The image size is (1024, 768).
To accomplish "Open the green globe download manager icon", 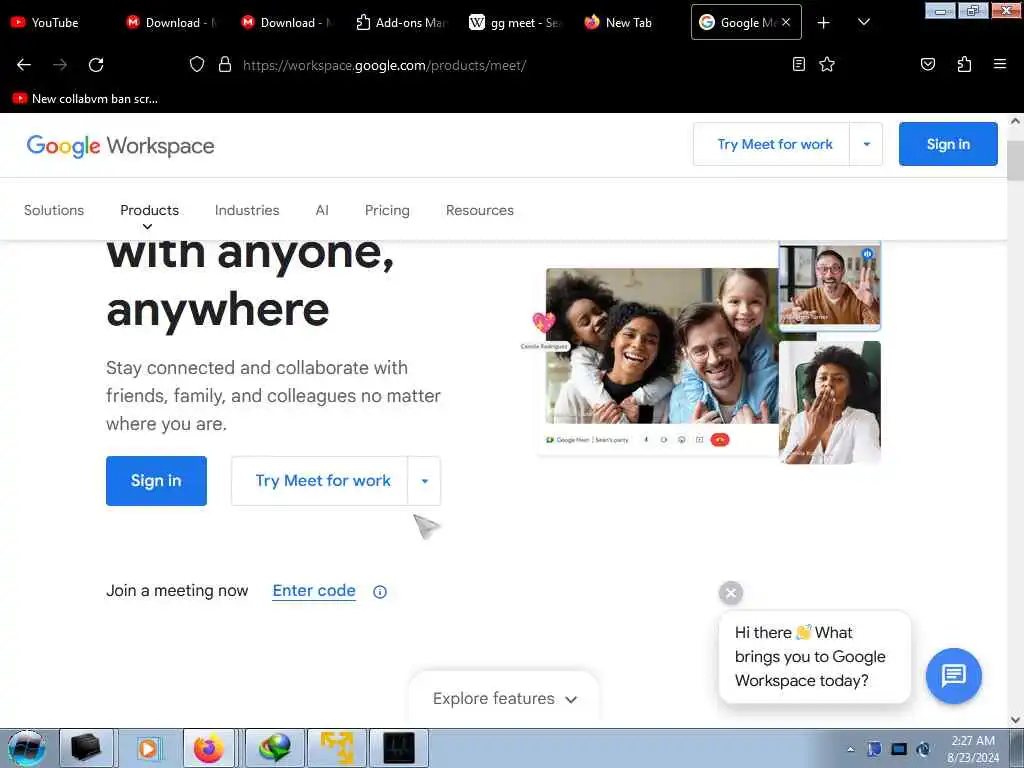I will click(274, 748).
